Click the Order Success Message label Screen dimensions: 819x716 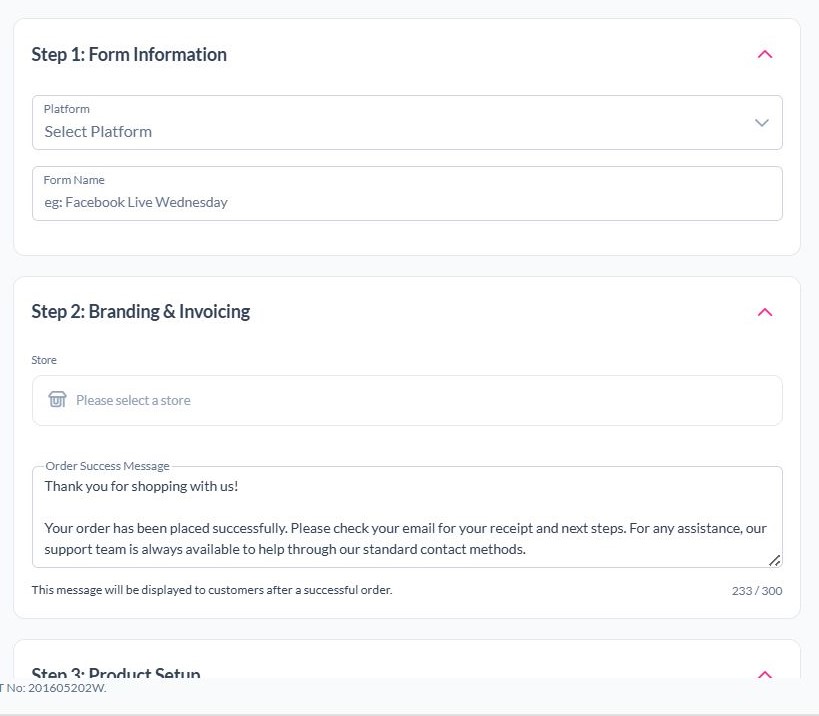point(107,466)
